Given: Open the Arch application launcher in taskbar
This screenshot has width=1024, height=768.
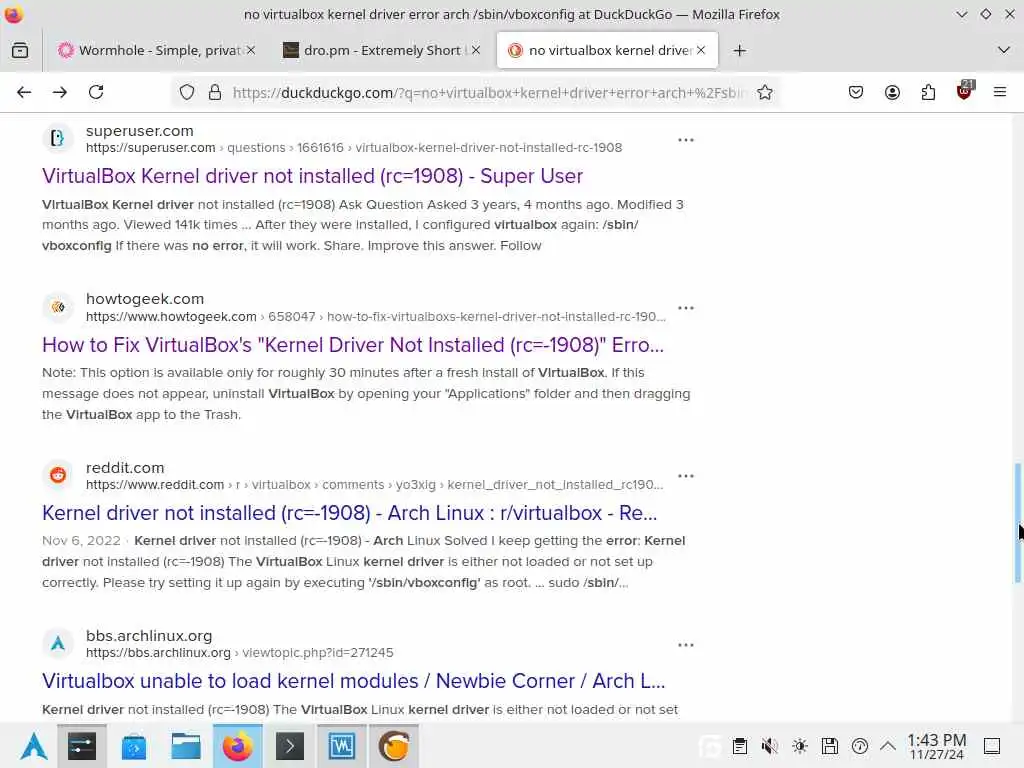Looking at the screenshot, I should pyautogui.click(x=33, y=746).
